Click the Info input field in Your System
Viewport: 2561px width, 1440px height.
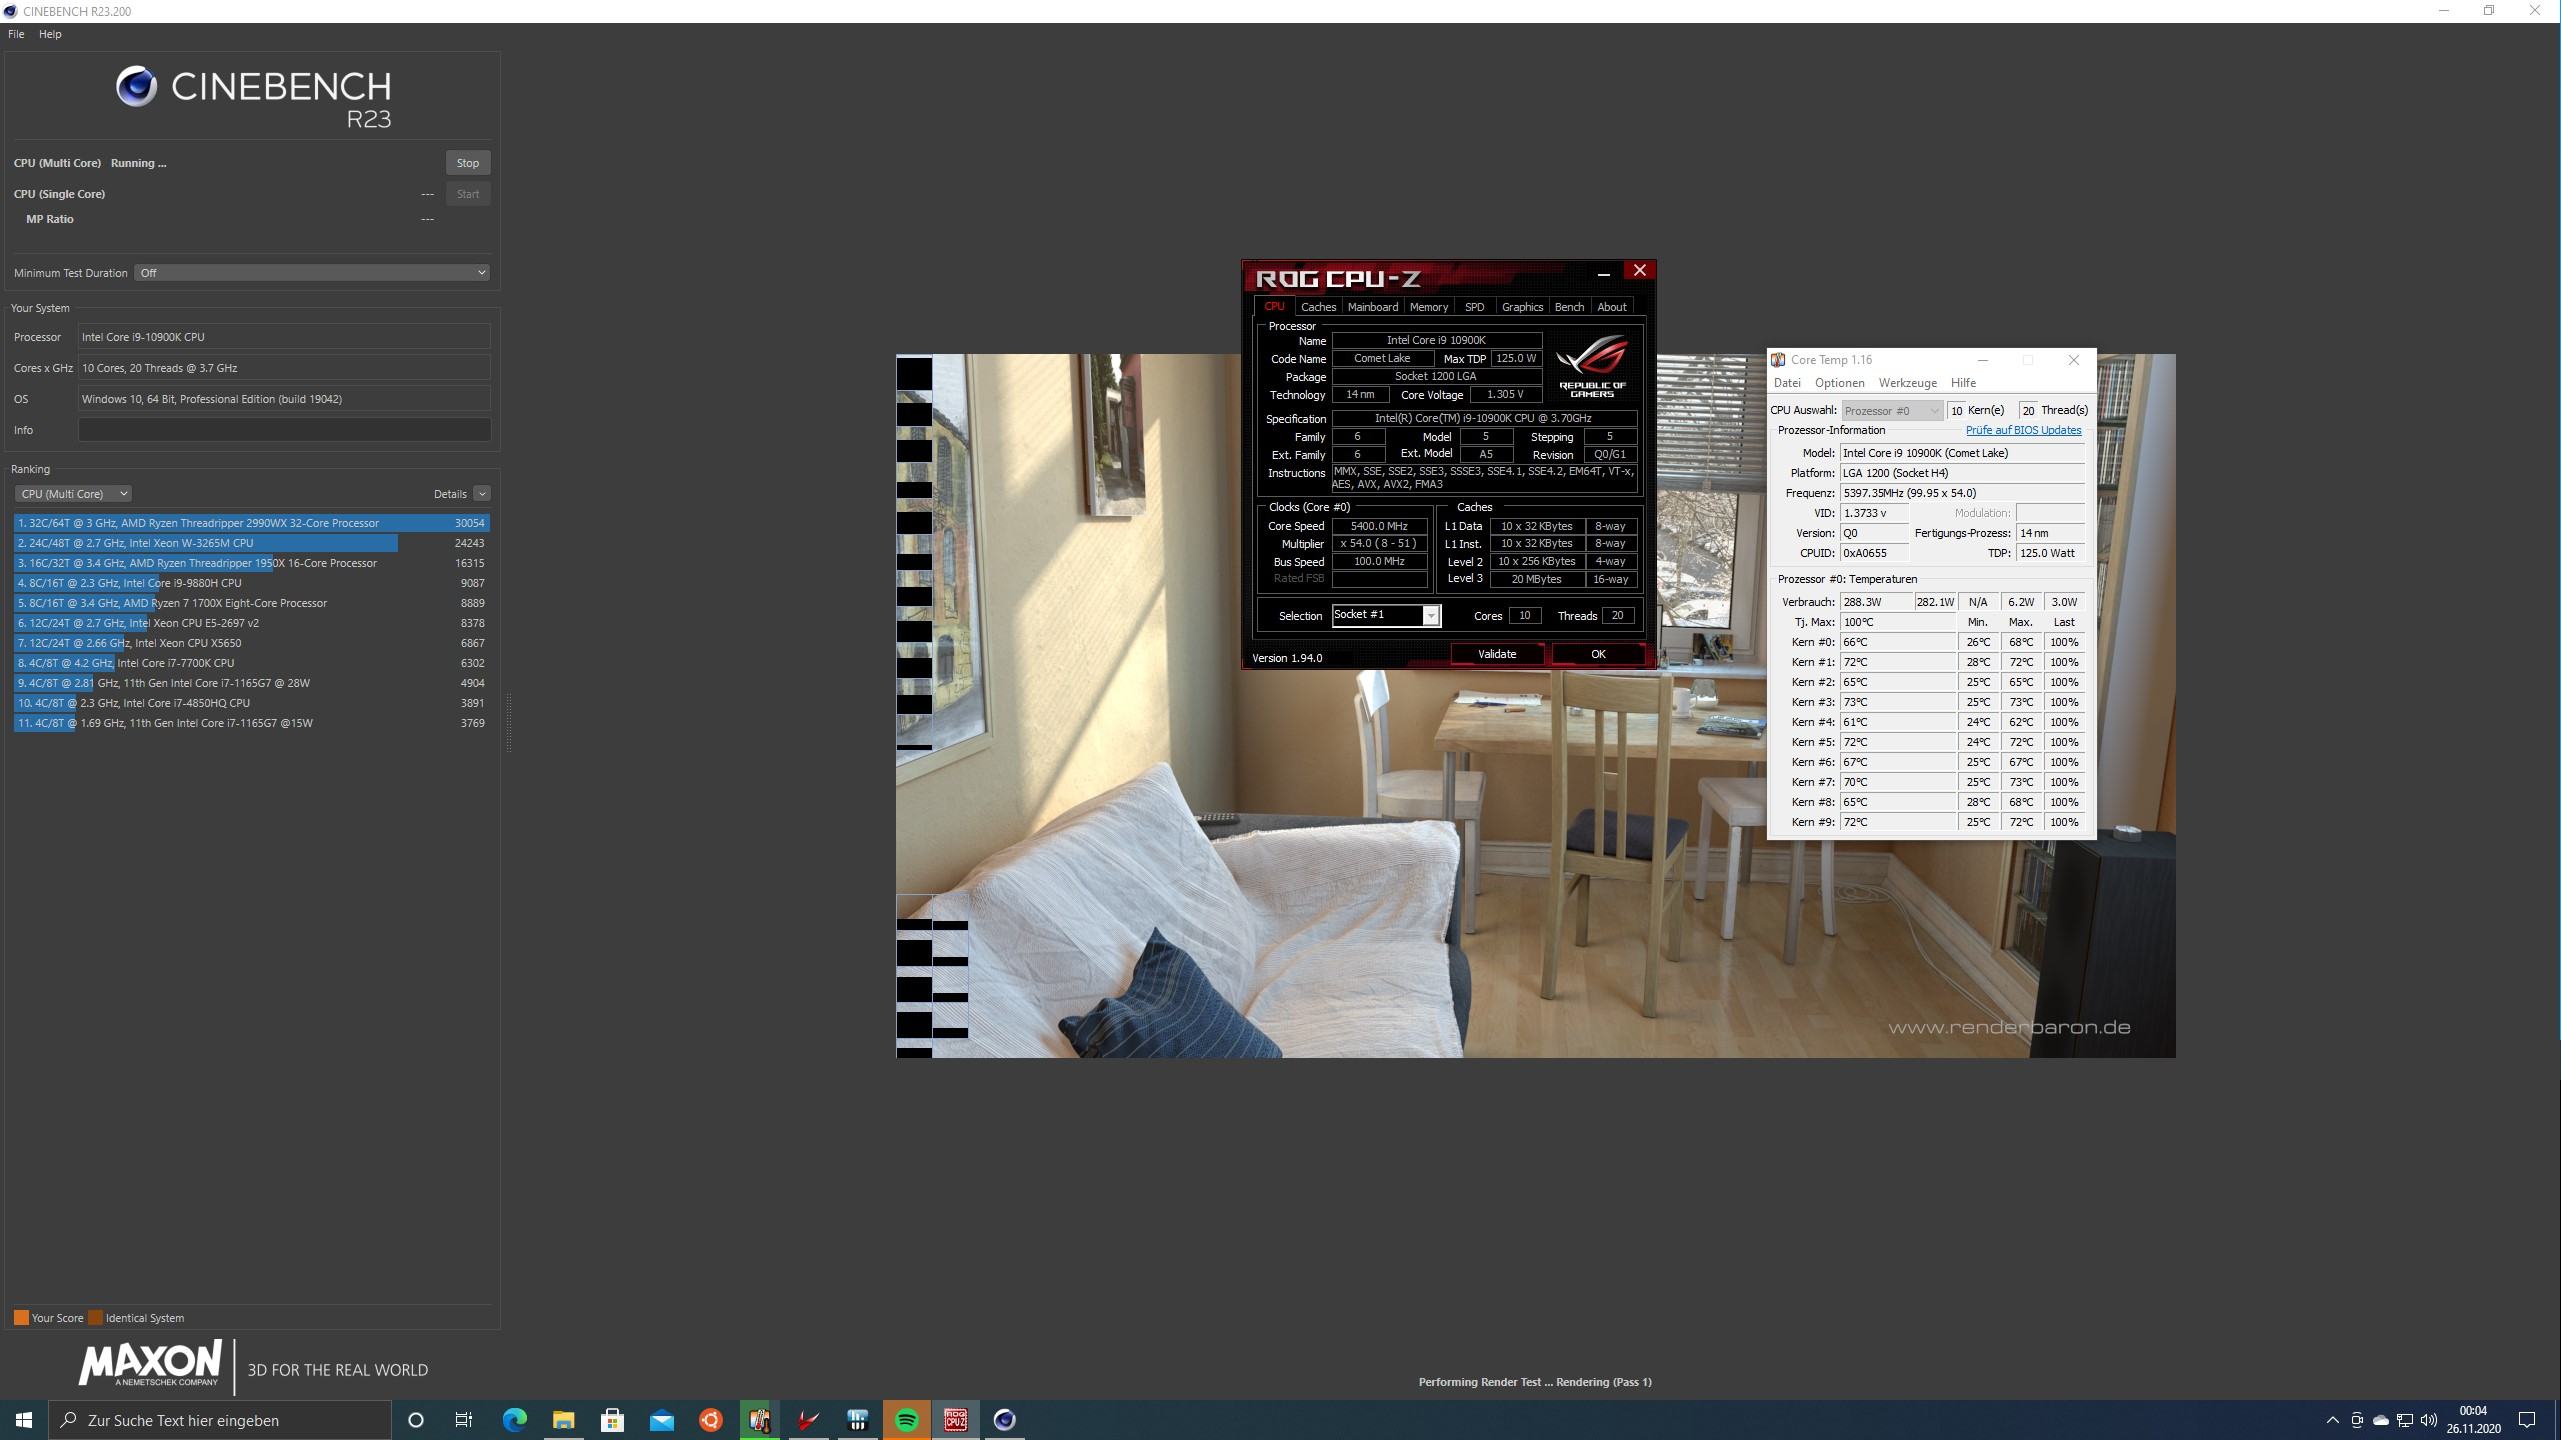click(x=284, y=430)
